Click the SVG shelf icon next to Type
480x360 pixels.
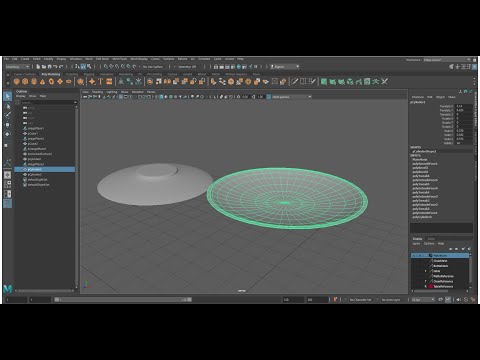click(x=109, y=81)
